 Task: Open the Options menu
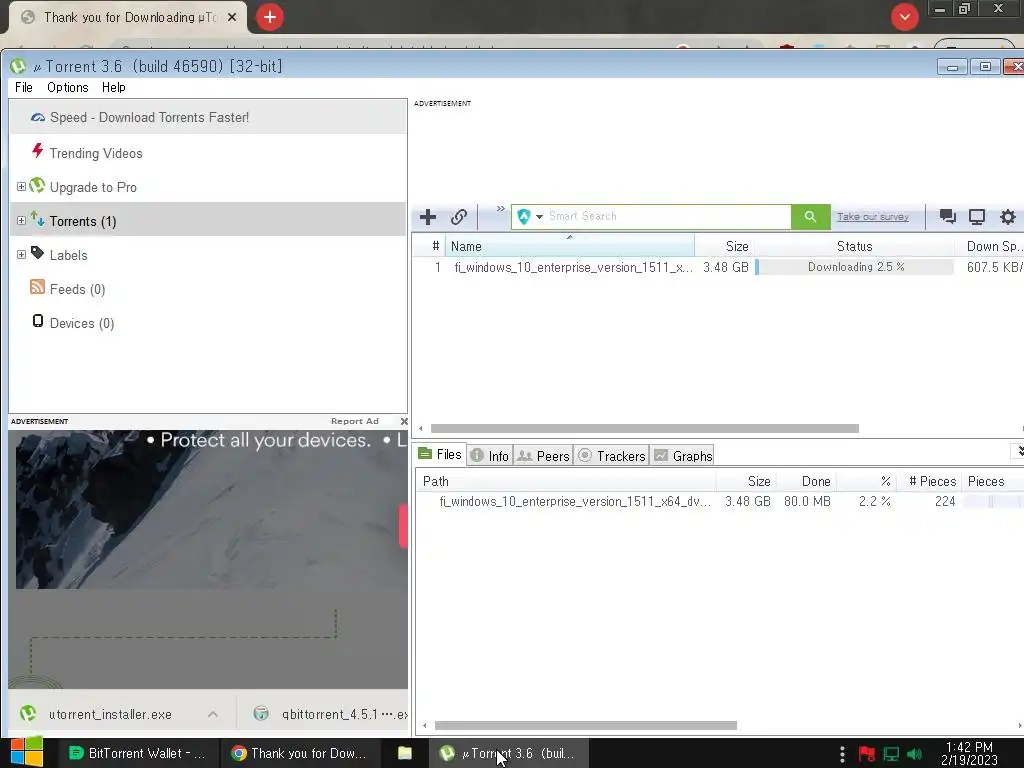[x=67, y=88]
